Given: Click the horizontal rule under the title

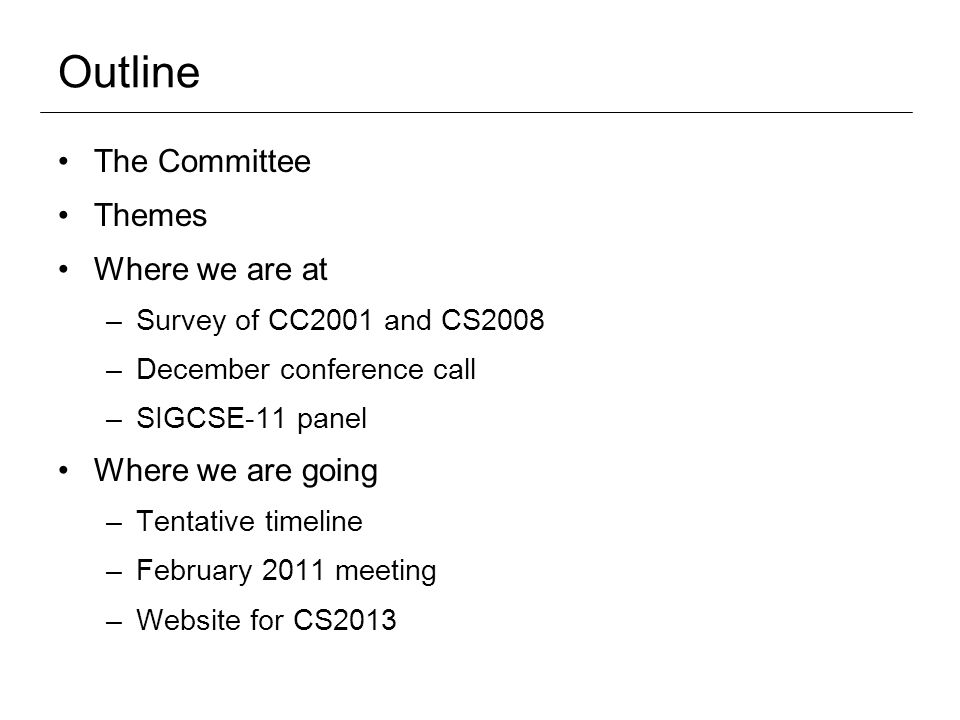Looking at the screenshot, I should (x=476, y=113).
